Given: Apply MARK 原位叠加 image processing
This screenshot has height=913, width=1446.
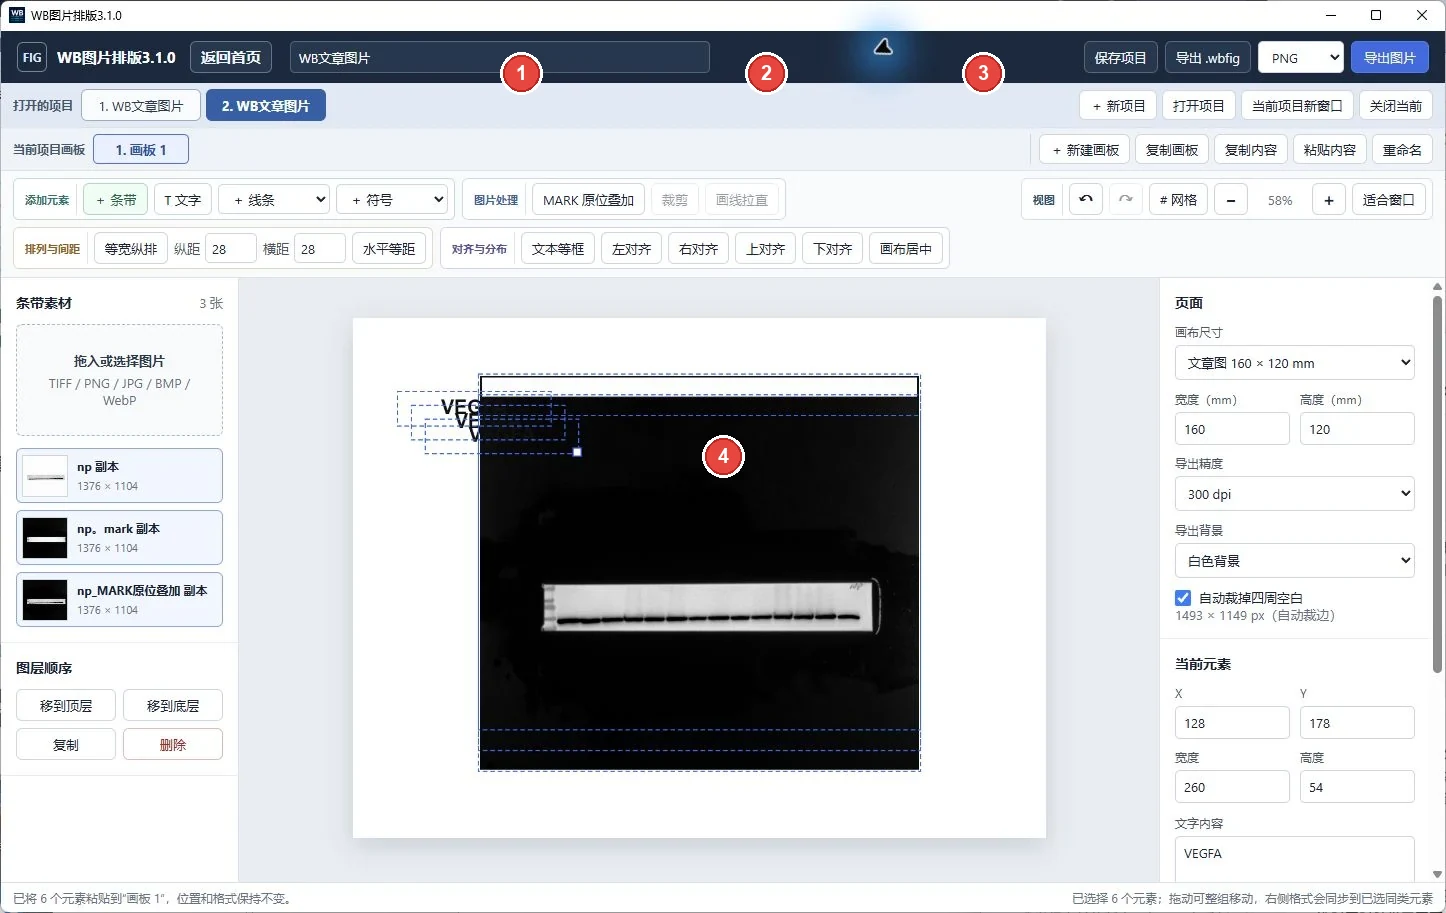Looking at the screenshot, I should pyautogui.click(x=588, y=200).
